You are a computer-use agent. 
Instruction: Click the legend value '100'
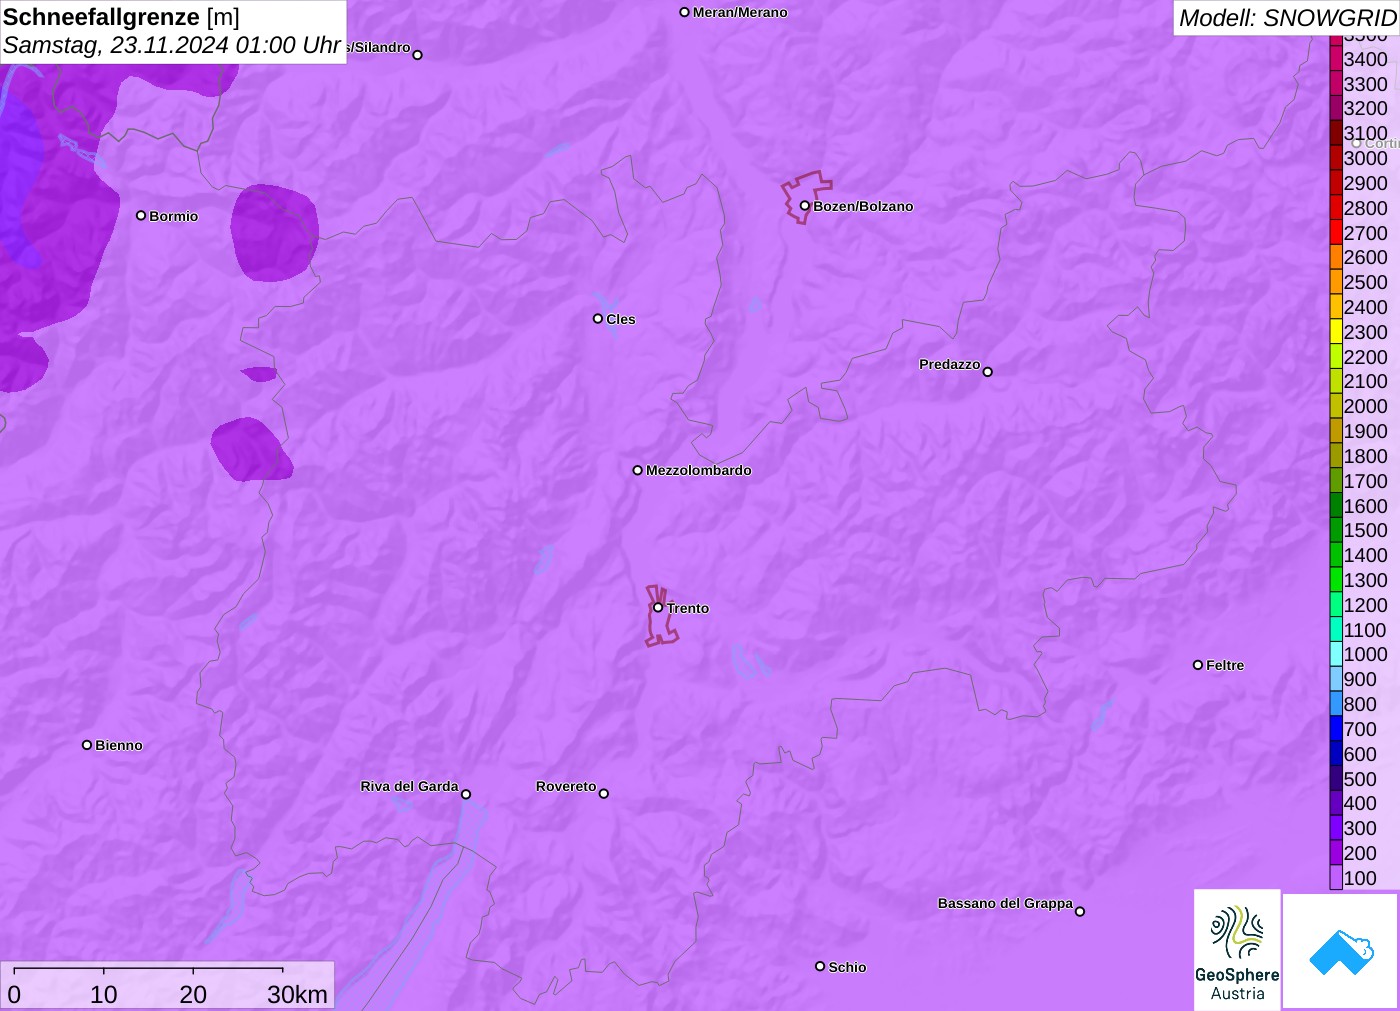[1360, 878]
